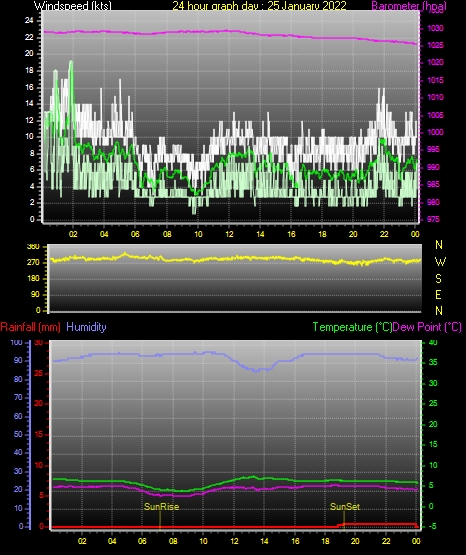Click the Rainfall (mm) legend label

[30, 327]
